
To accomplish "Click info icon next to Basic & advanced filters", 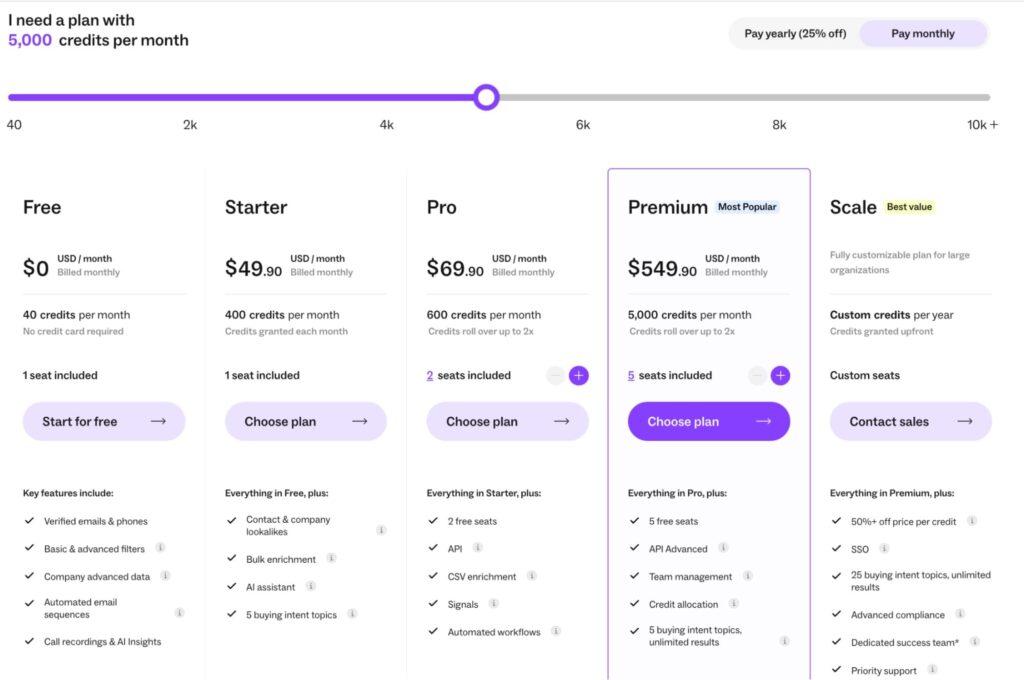I will (160, 548).
